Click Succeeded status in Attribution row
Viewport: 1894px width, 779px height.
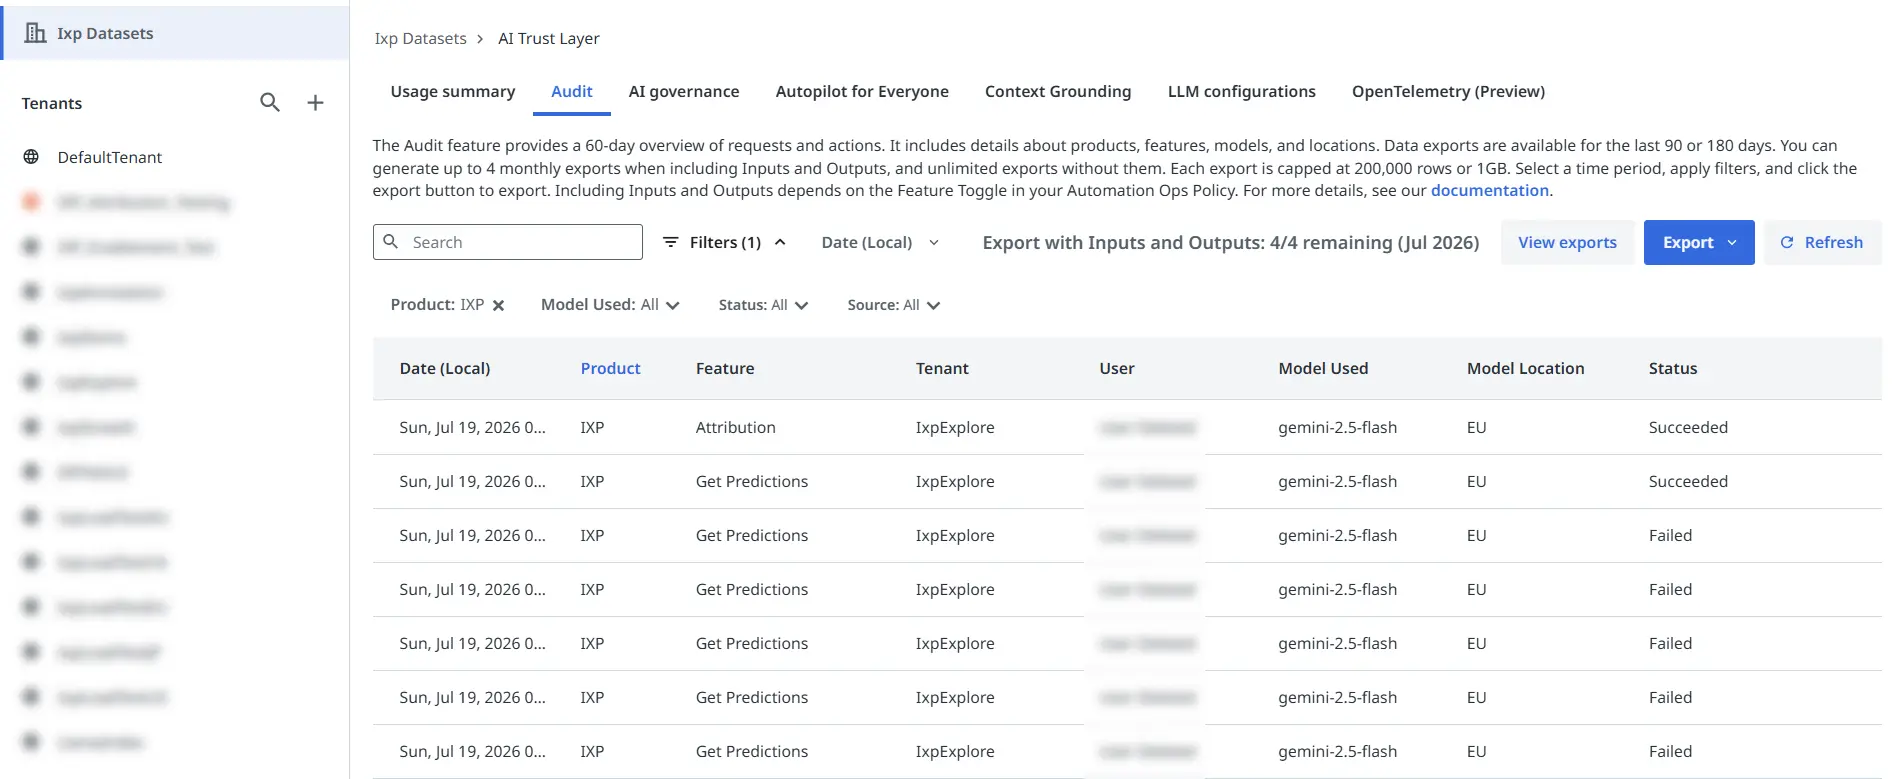(x=1688, y=427)
